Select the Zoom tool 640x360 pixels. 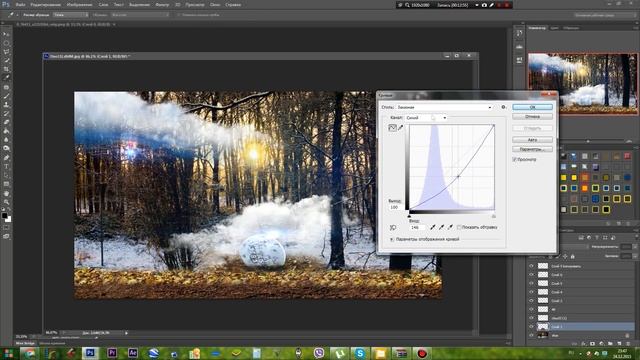(x=6, y=202)
